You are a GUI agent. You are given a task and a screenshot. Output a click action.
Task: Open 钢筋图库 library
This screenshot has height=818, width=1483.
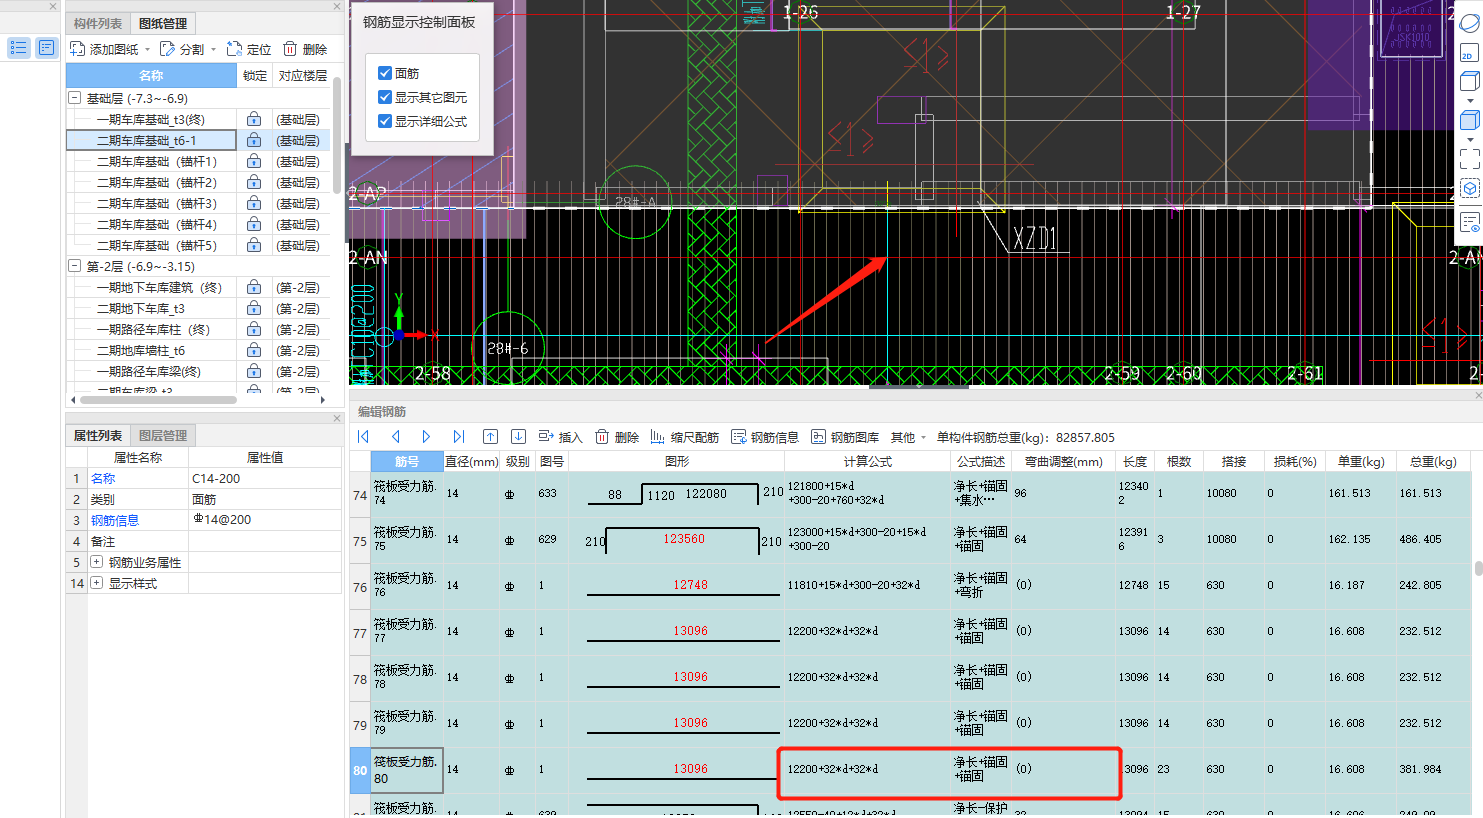(845, 437)
